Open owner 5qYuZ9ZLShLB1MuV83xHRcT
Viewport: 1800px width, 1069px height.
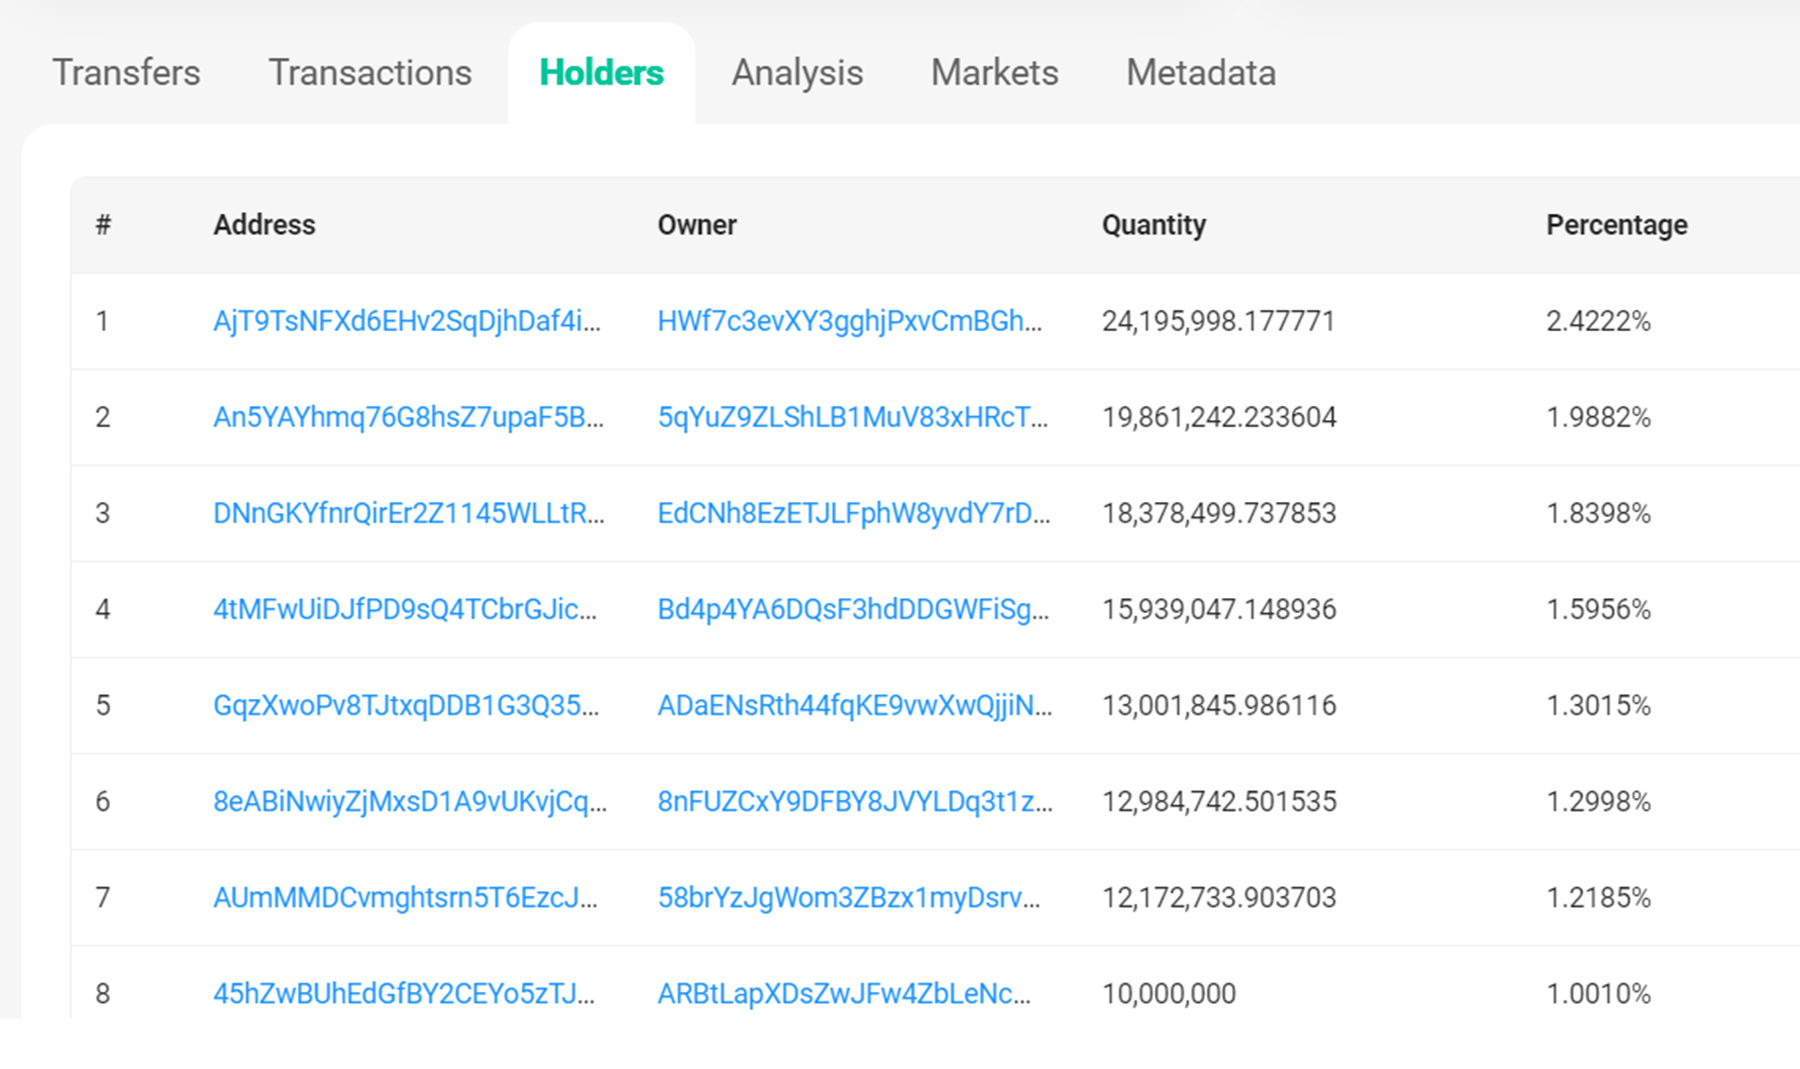point(852,417)
